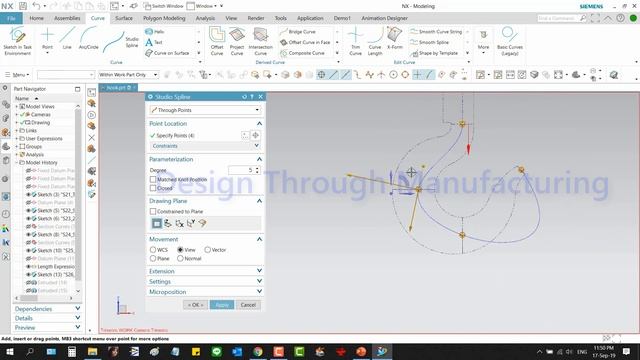This screenshot has height=360, width=640.
Task: Open Calculator from the taskbar
Action: (72, 351)
